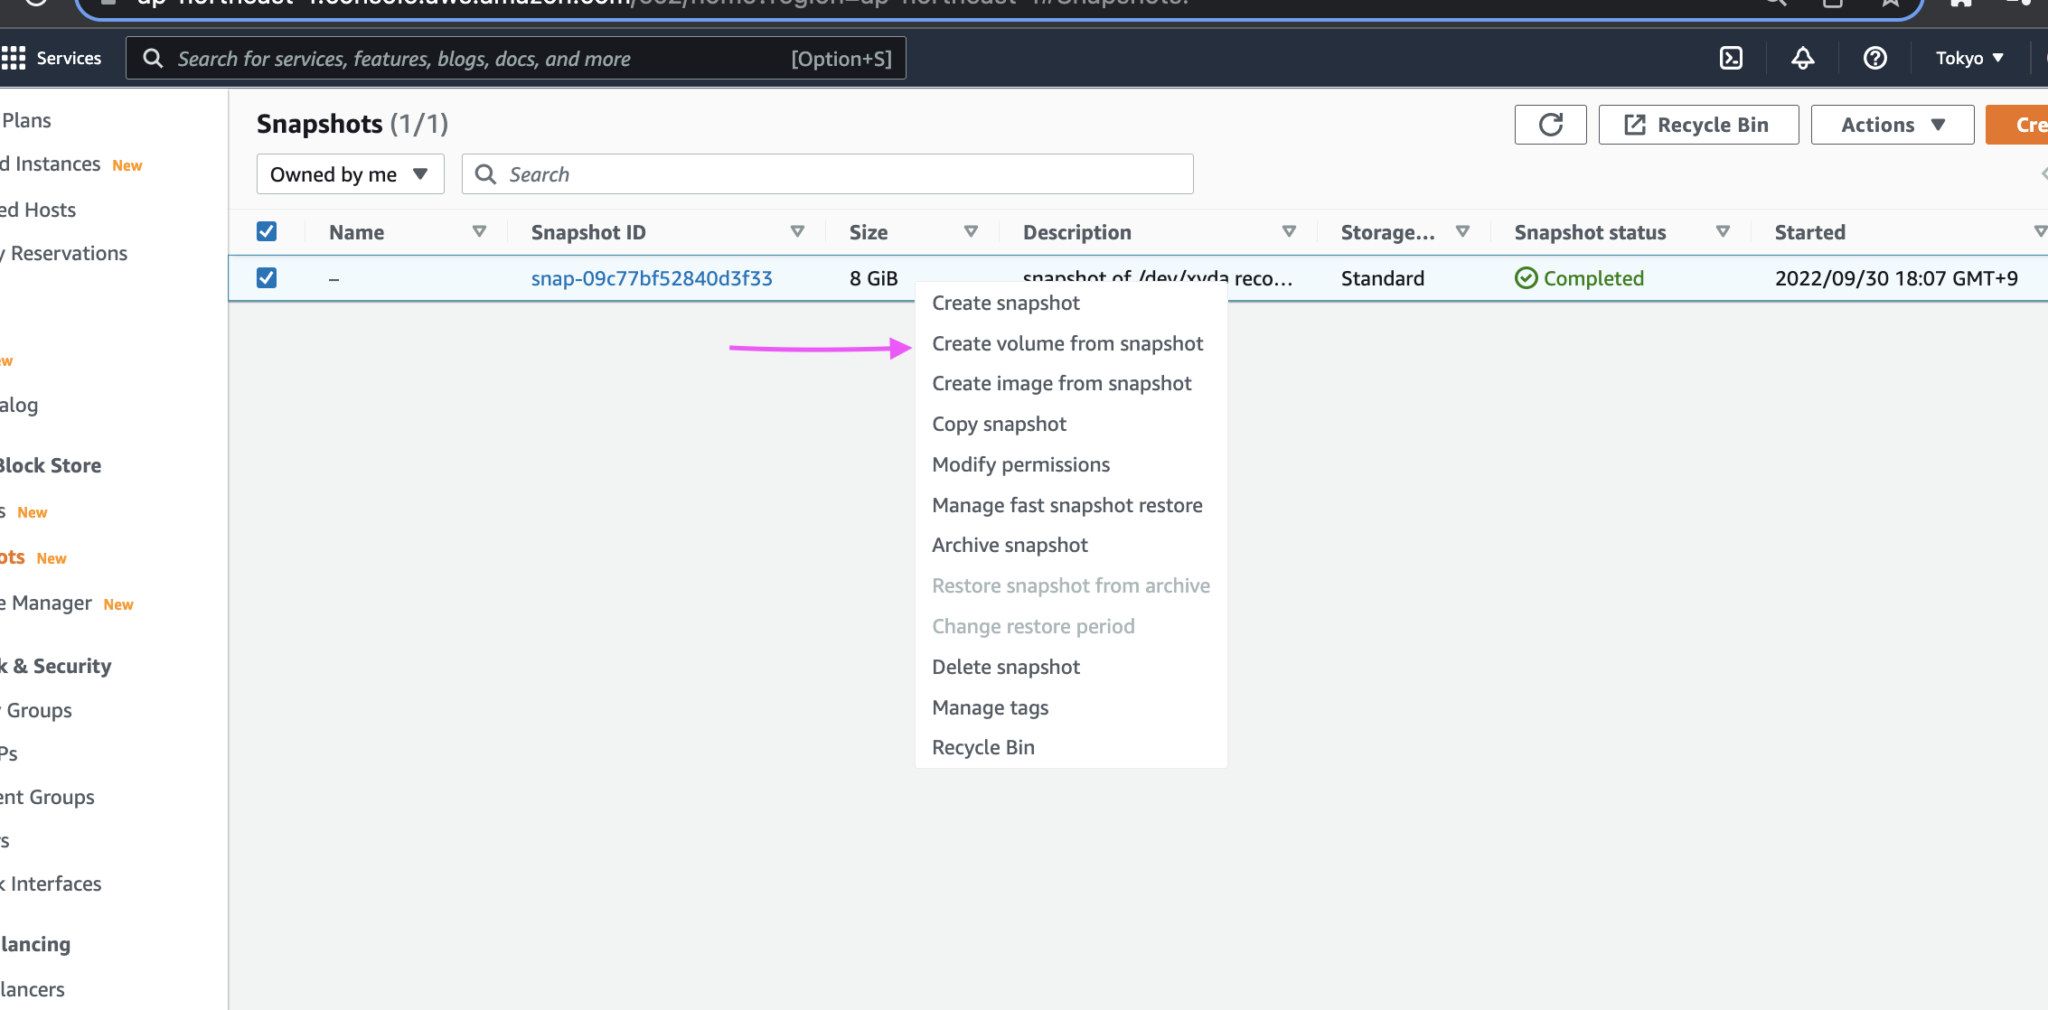2048x1010 pixels.
Task: Open the Tokyo region selector
Action: (x=1966, y=58)
